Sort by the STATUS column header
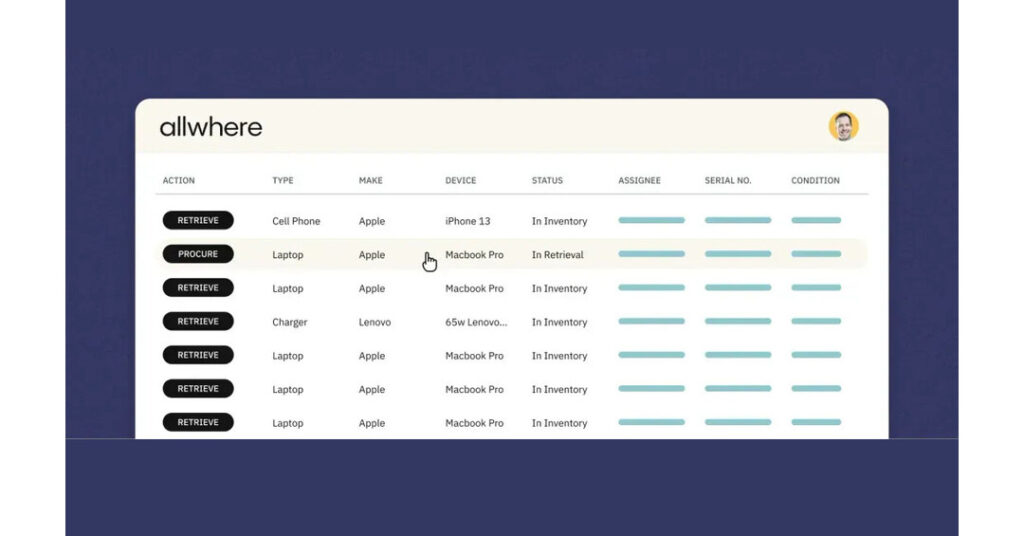The image size is (1024, 536). click(x=547, y=181)
